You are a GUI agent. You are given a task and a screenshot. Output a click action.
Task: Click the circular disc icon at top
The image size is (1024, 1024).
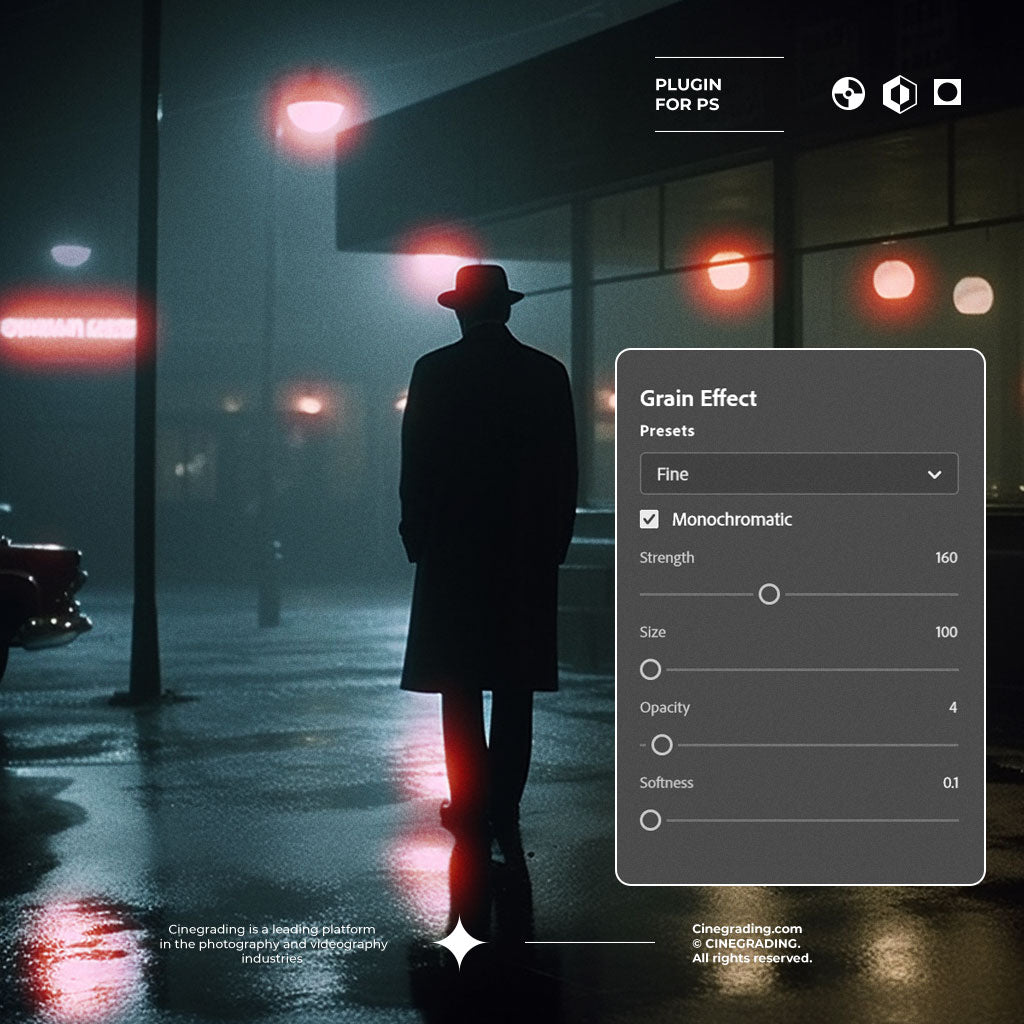(848, 94)
